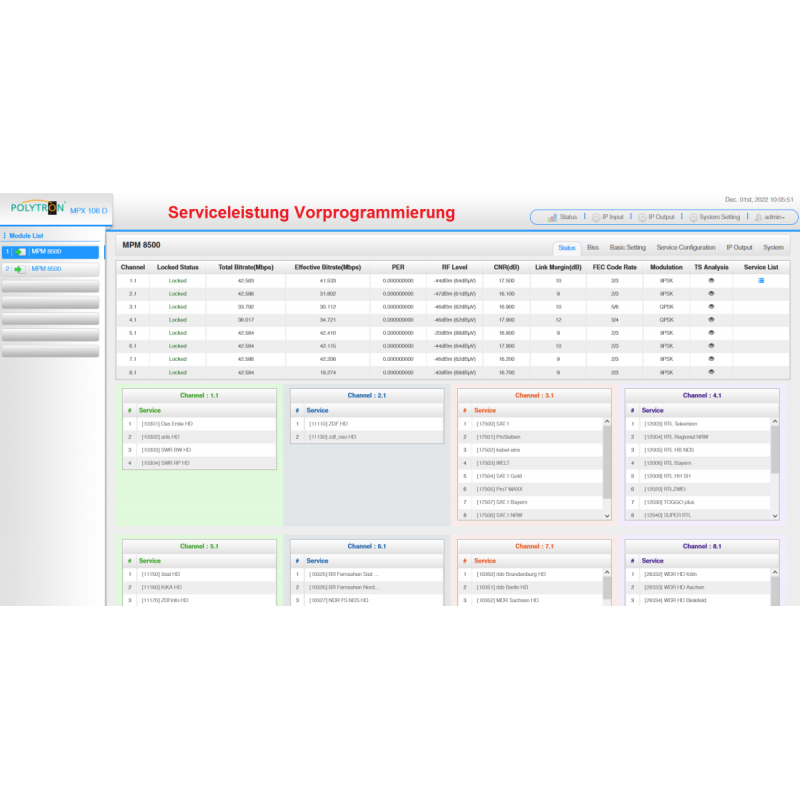Select first MPM 8500 in Module List
The width and height of the screenshot is (800, 800).
pyautogui.click(x=51, y=252)
